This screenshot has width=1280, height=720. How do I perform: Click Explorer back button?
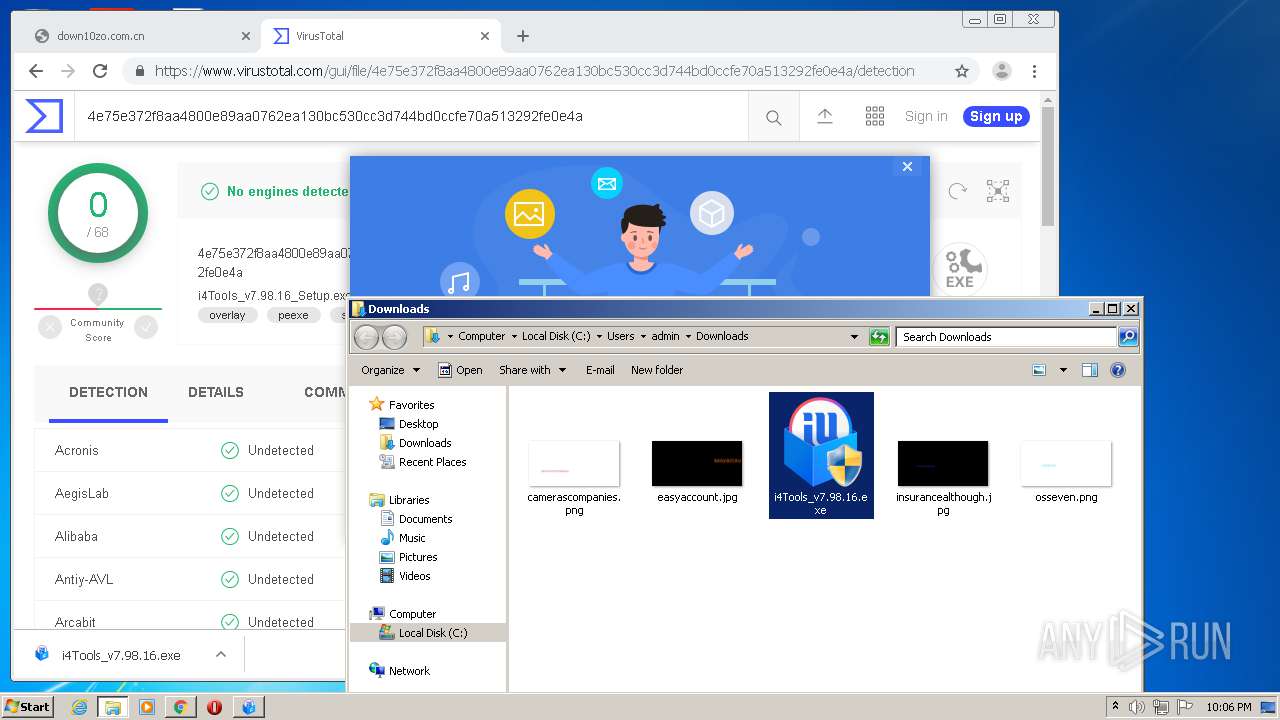[x=367, y=337]
